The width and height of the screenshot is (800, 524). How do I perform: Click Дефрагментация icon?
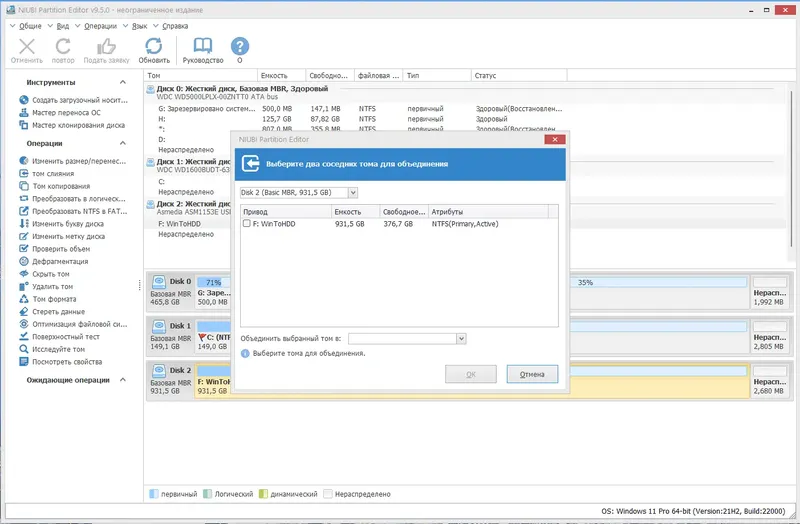pos(23,261)
